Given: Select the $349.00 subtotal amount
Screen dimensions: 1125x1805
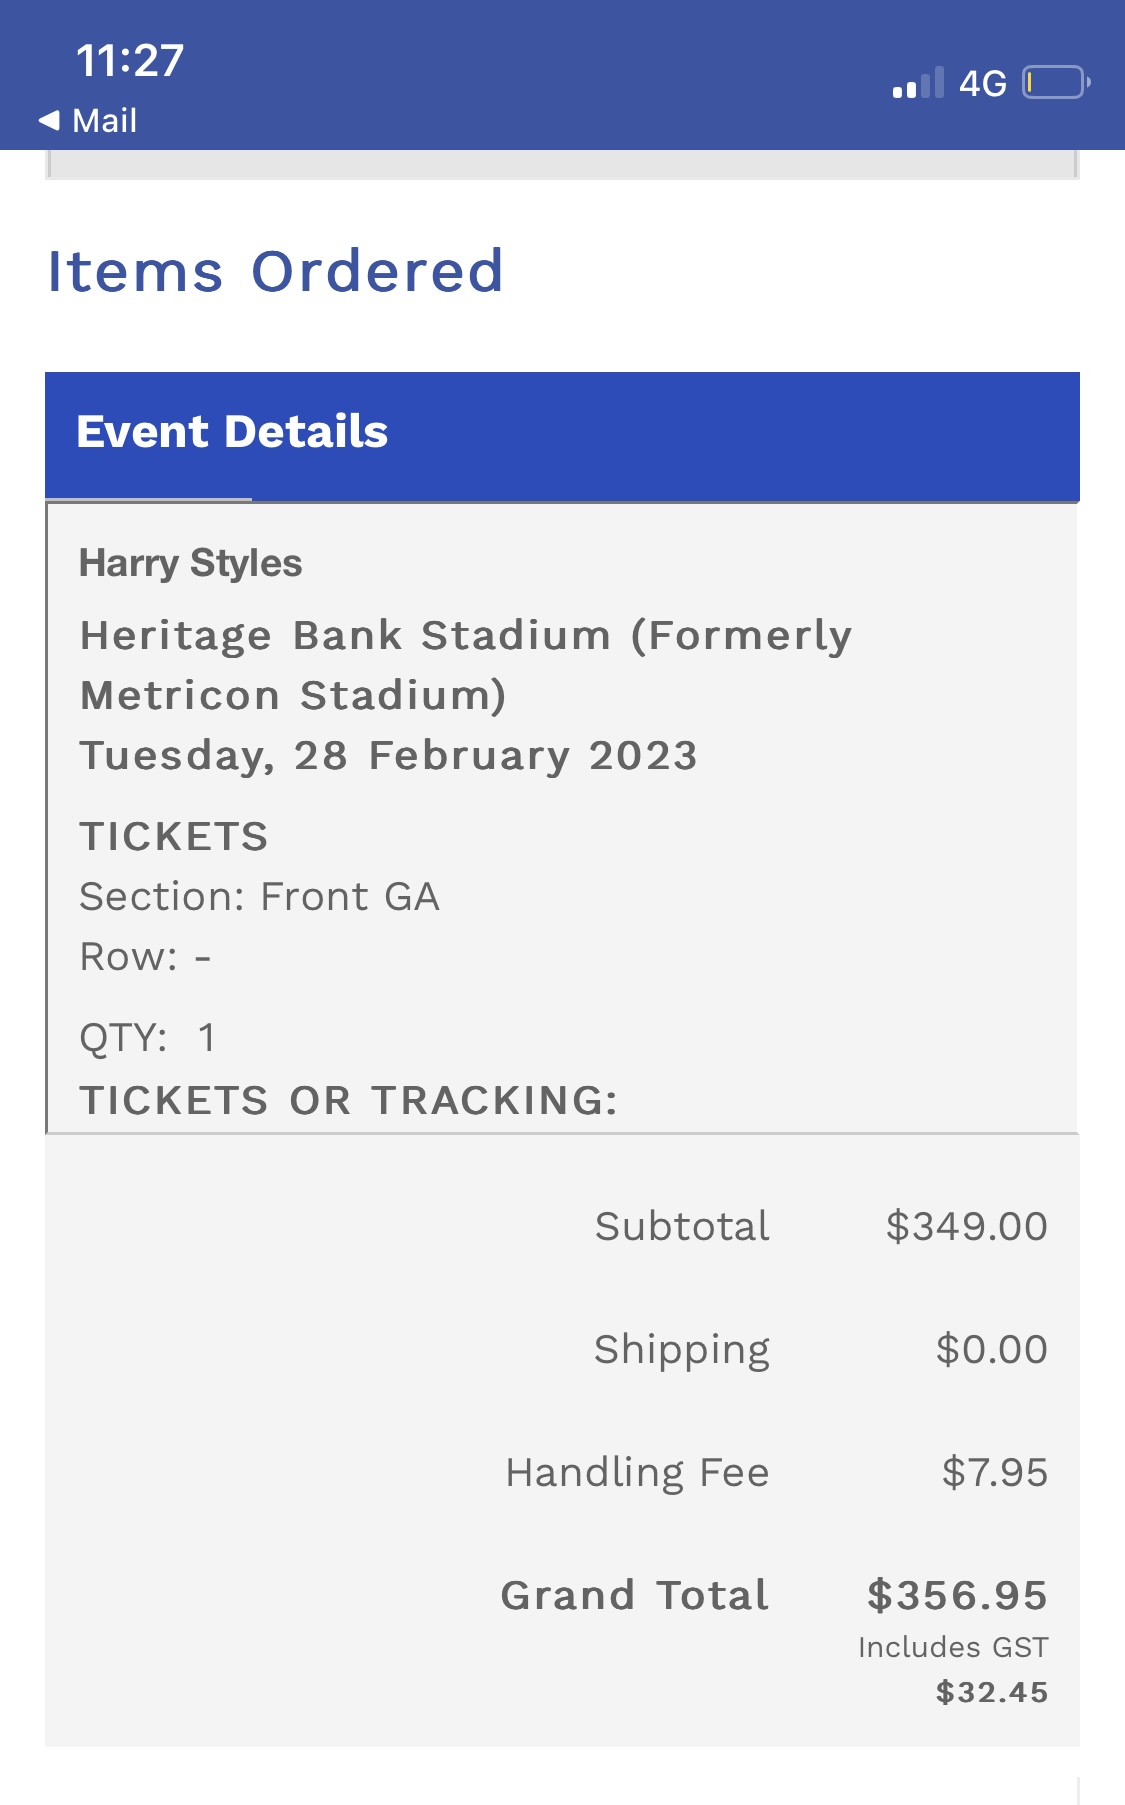Looking at the screenshot, I should [x=966, y=1226].
